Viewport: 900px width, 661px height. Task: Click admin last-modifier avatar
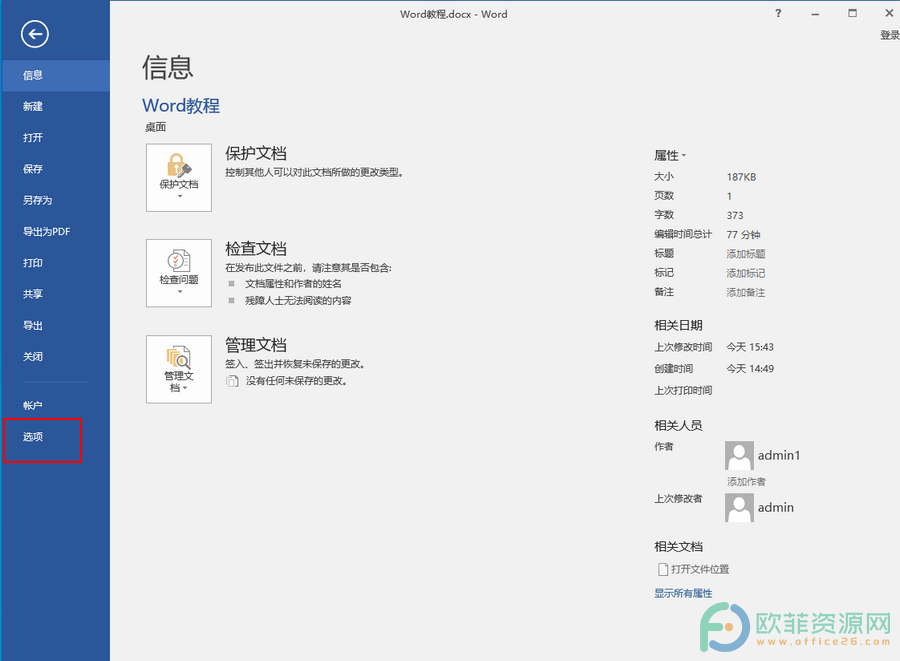pyautogui.click(x=739, y=508)
